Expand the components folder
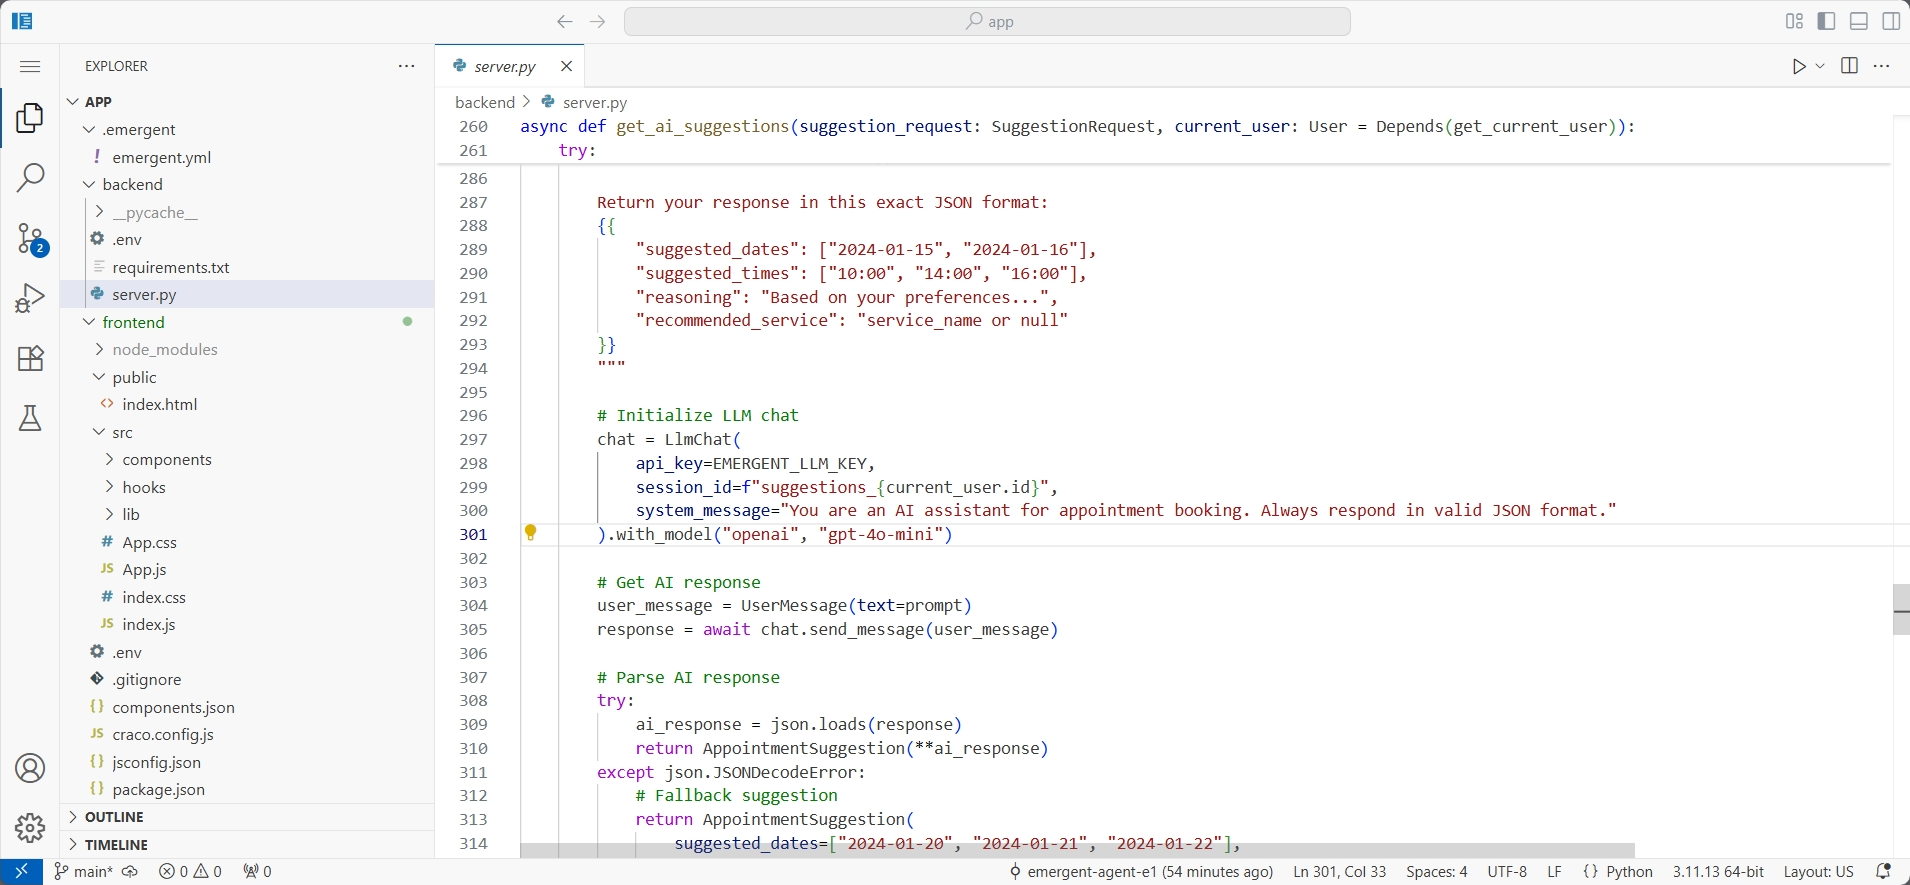The height and width of the screenshot is (885, 1910). click(x=247, y=460)
